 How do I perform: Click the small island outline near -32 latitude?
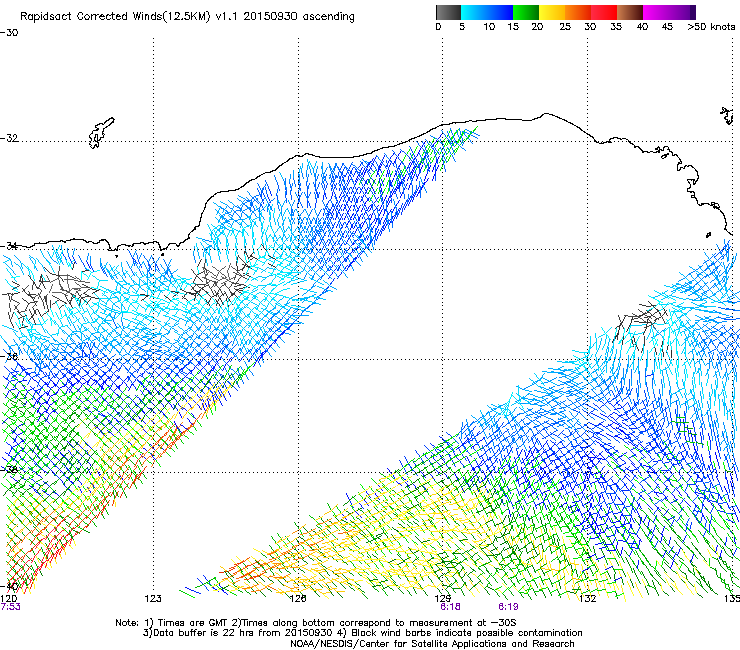point(101,133)
